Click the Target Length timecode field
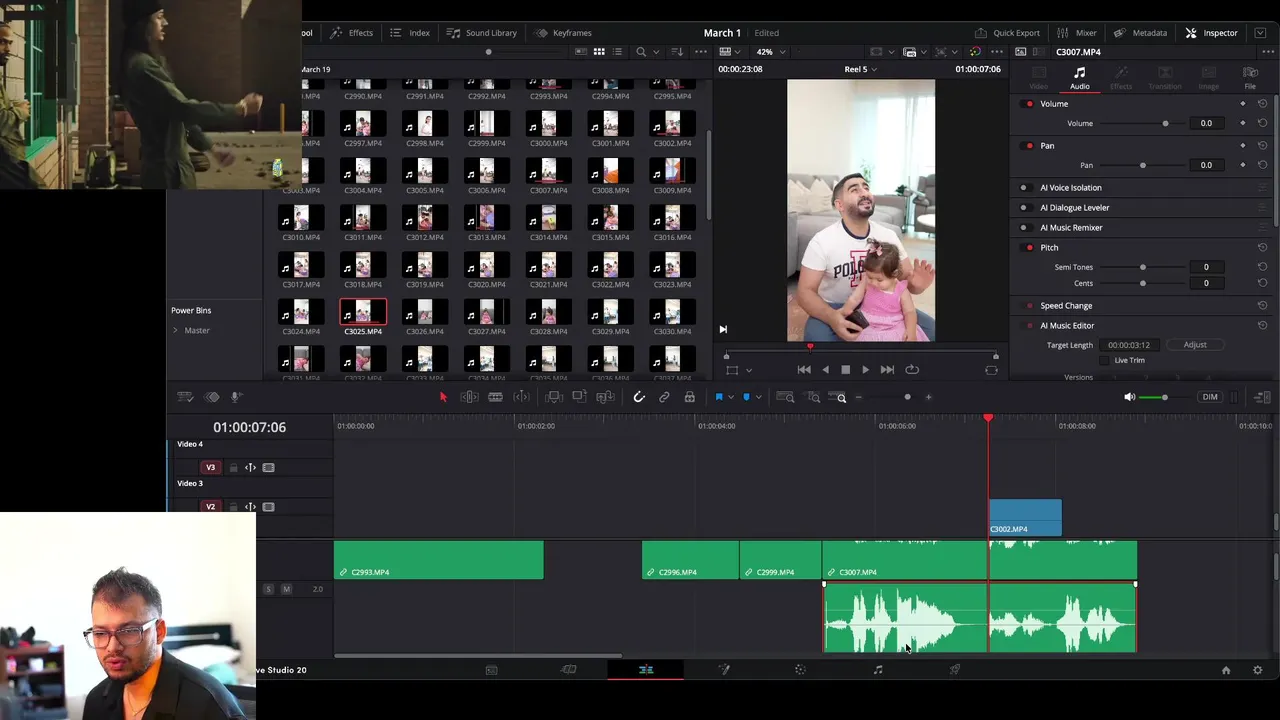 point(1129,345)
